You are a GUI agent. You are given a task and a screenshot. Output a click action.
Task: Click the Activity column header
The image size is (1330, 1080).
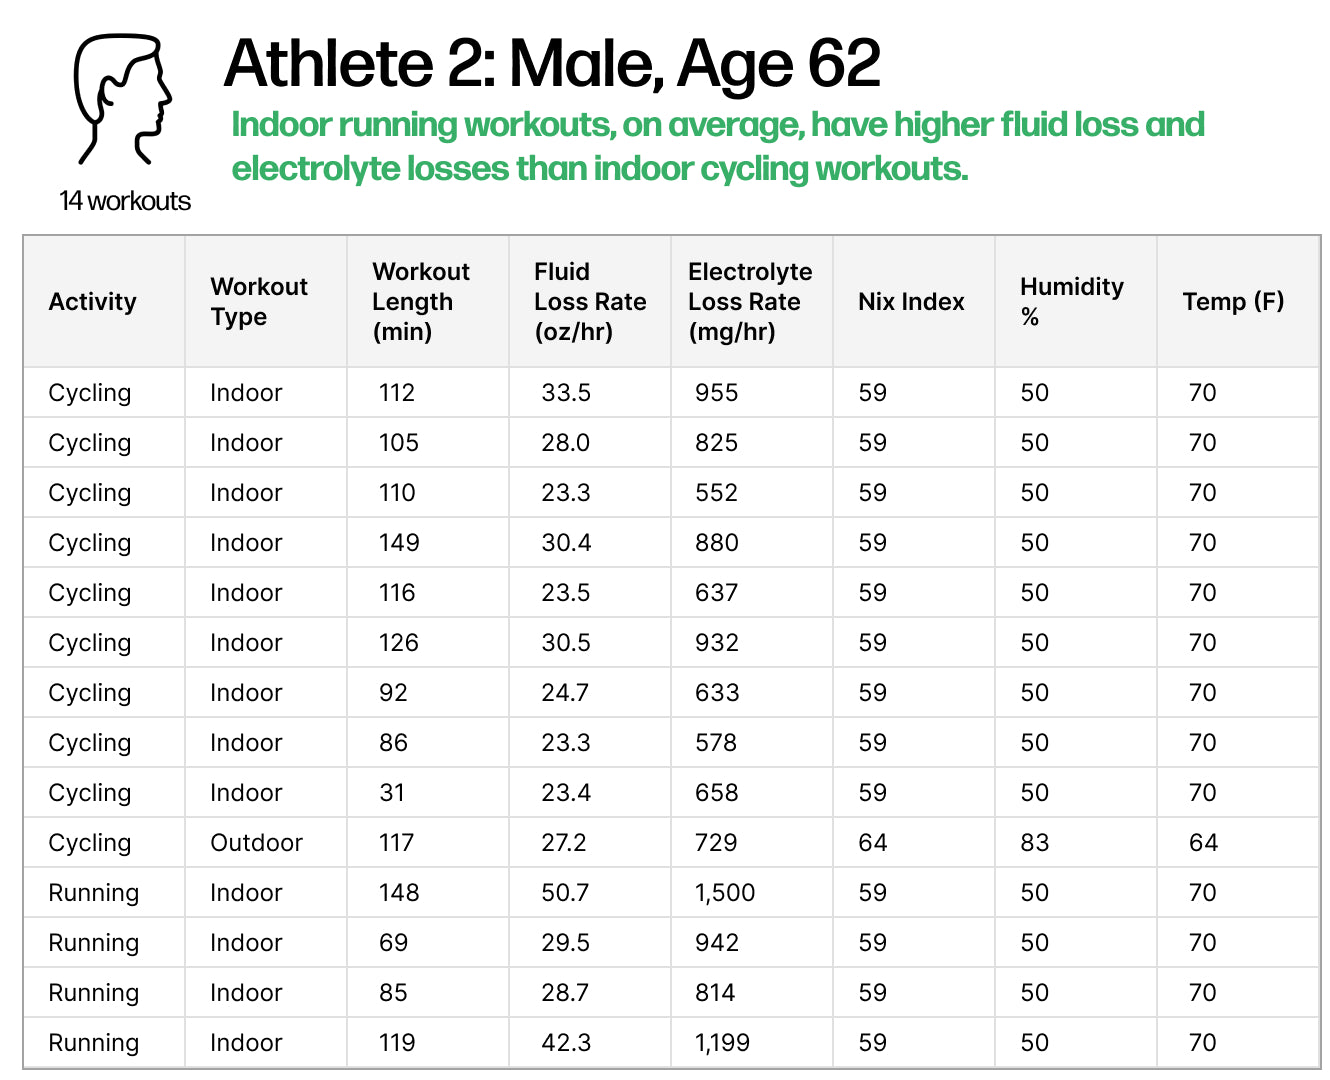92,302
